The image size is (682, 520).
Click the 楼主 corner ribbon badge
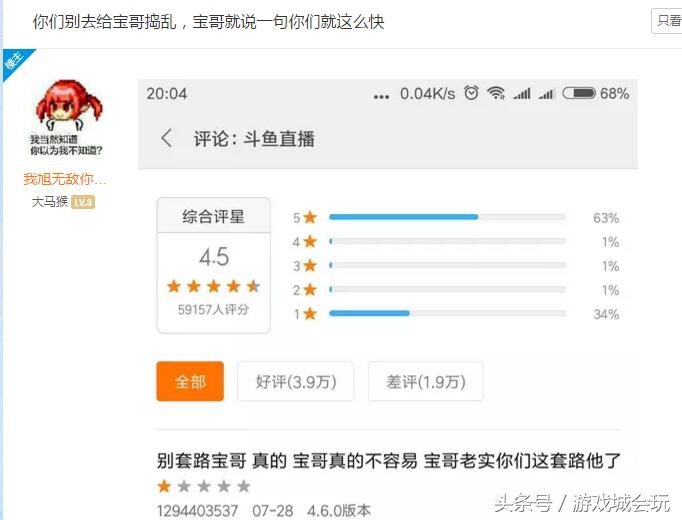click(15, 61)
